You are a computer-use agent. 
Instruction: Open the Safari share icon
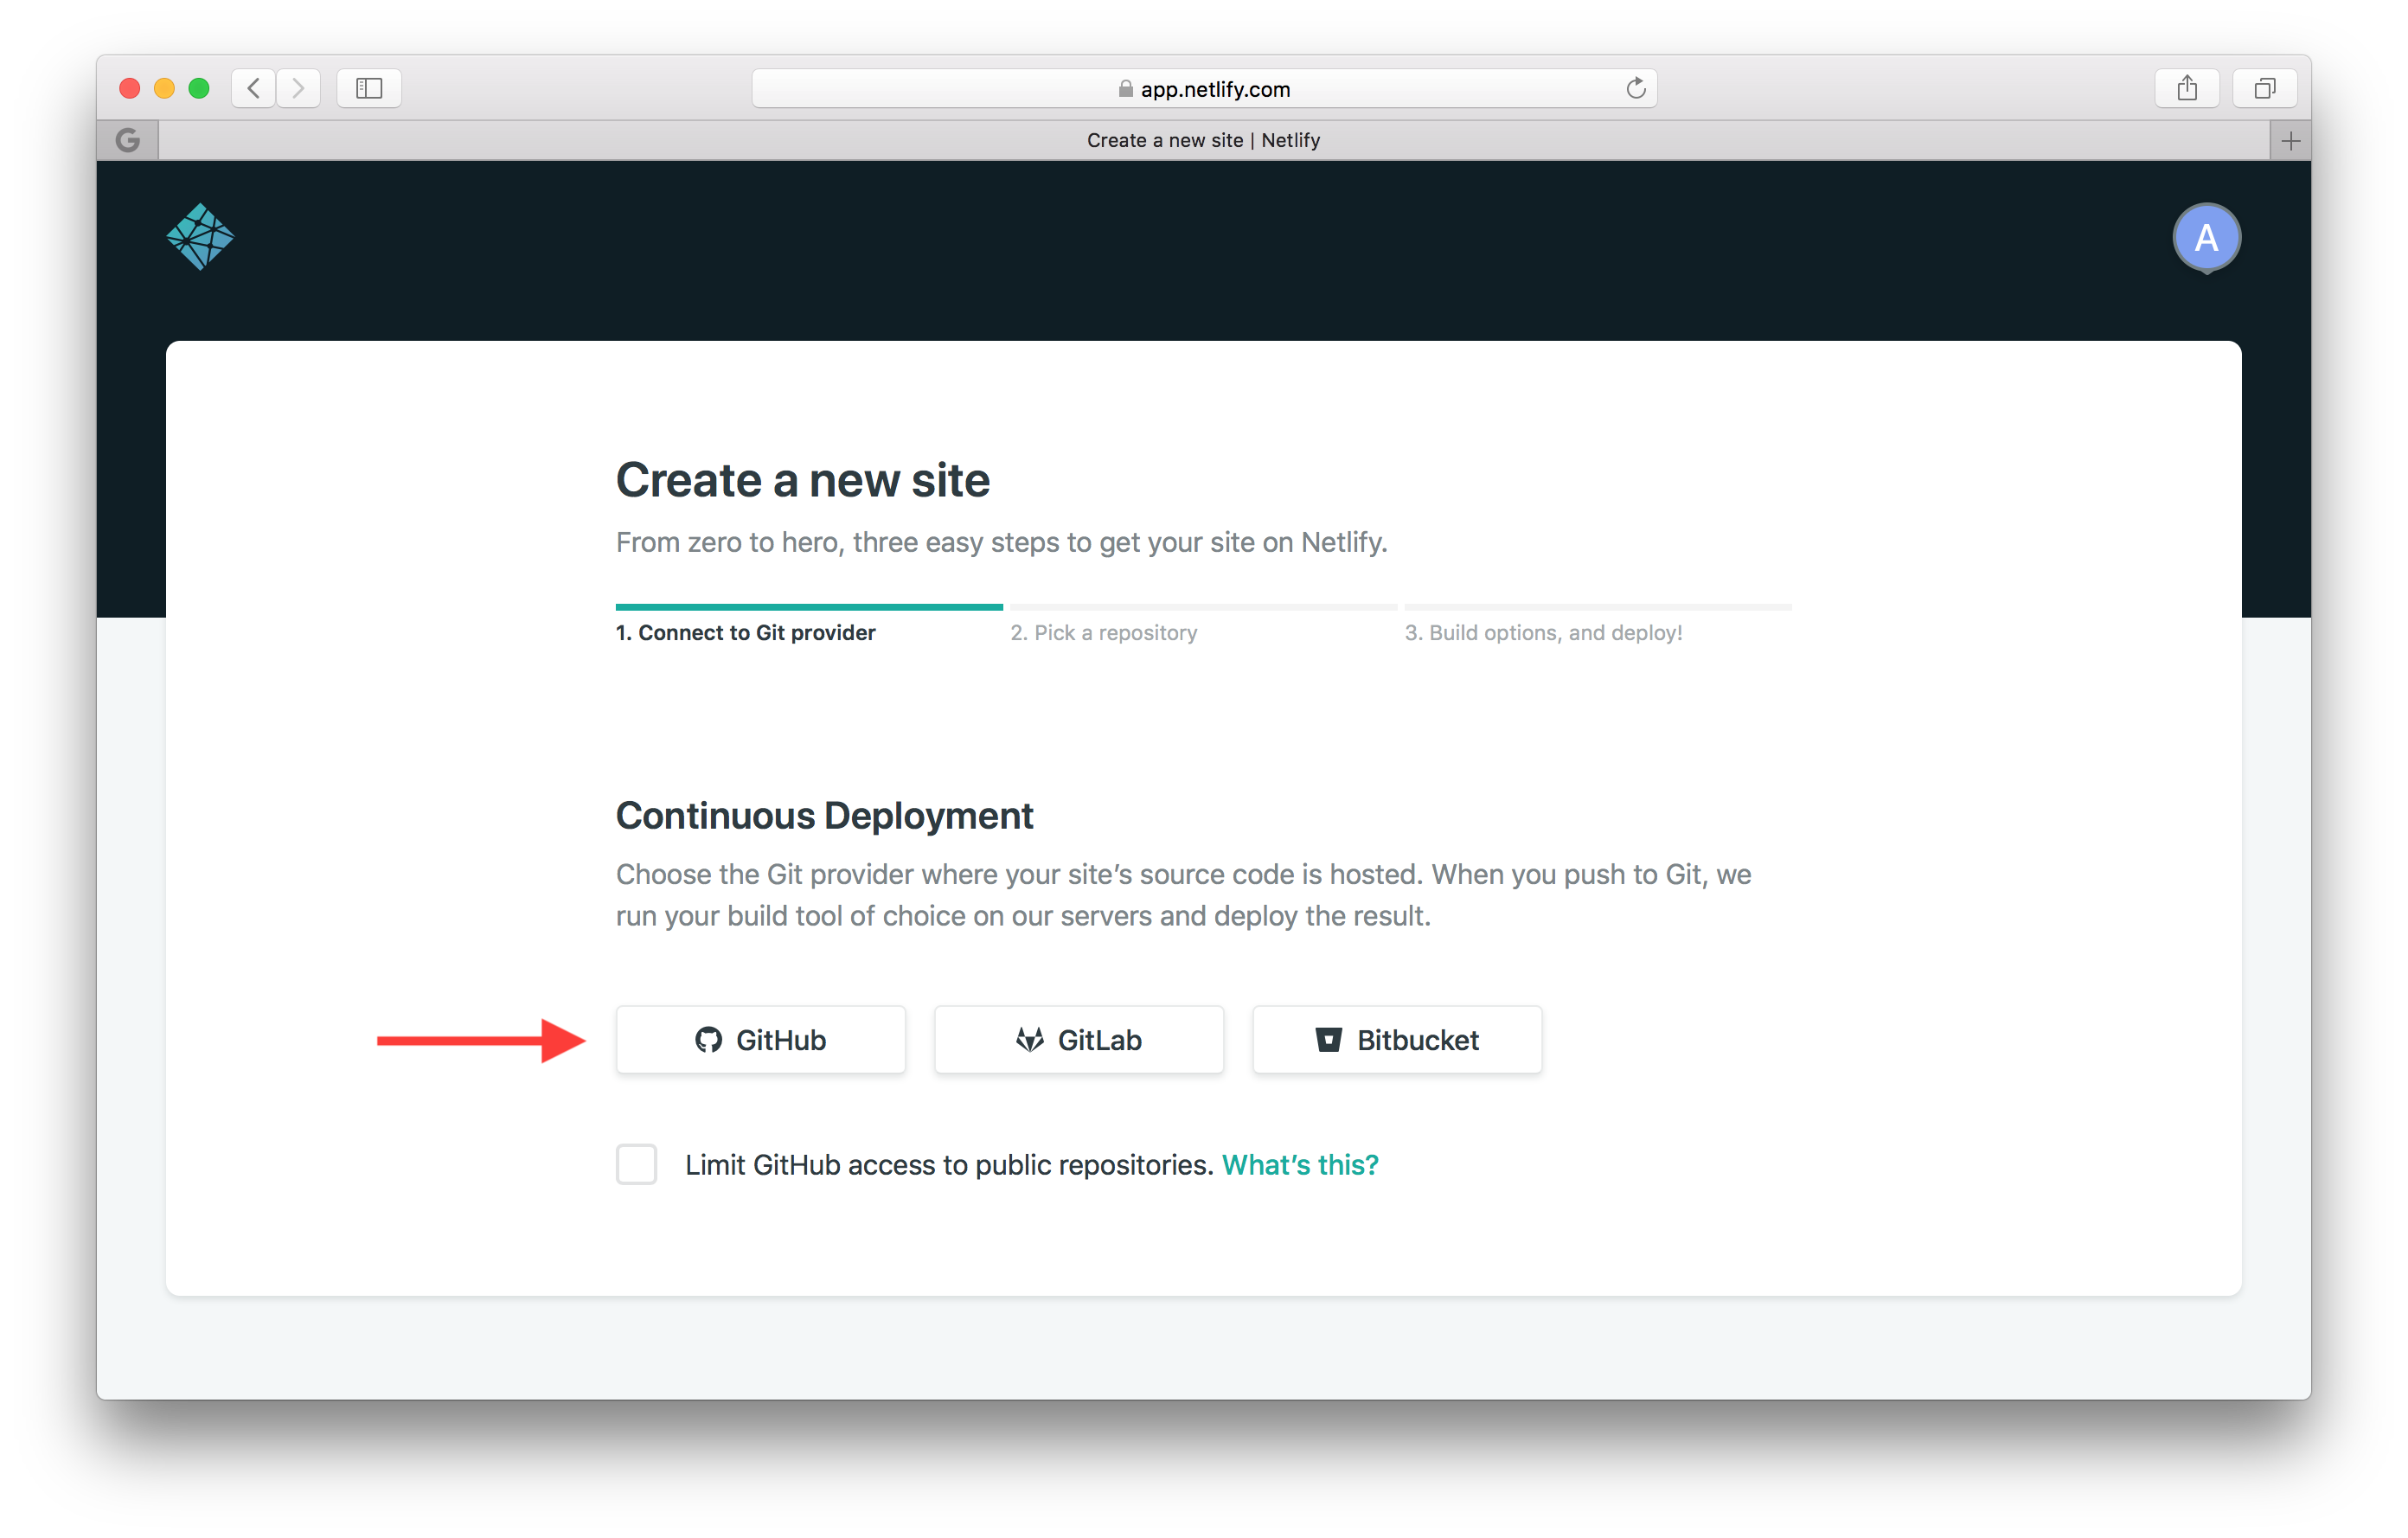click(x=2186, y=88)
